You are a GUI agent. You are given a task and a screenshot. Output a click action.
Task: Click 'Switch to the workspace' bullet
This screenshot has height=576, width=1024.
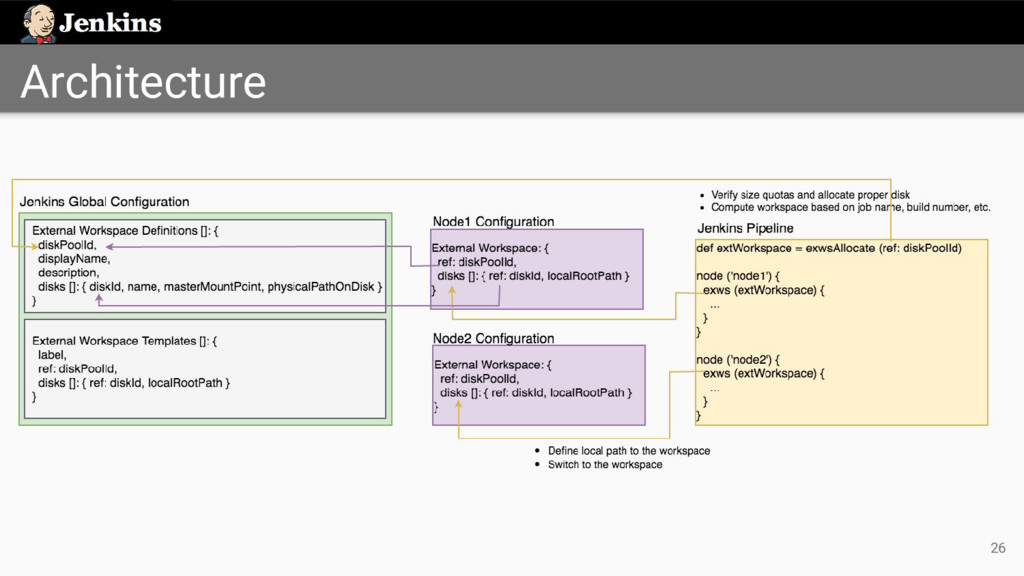[605, 464]
